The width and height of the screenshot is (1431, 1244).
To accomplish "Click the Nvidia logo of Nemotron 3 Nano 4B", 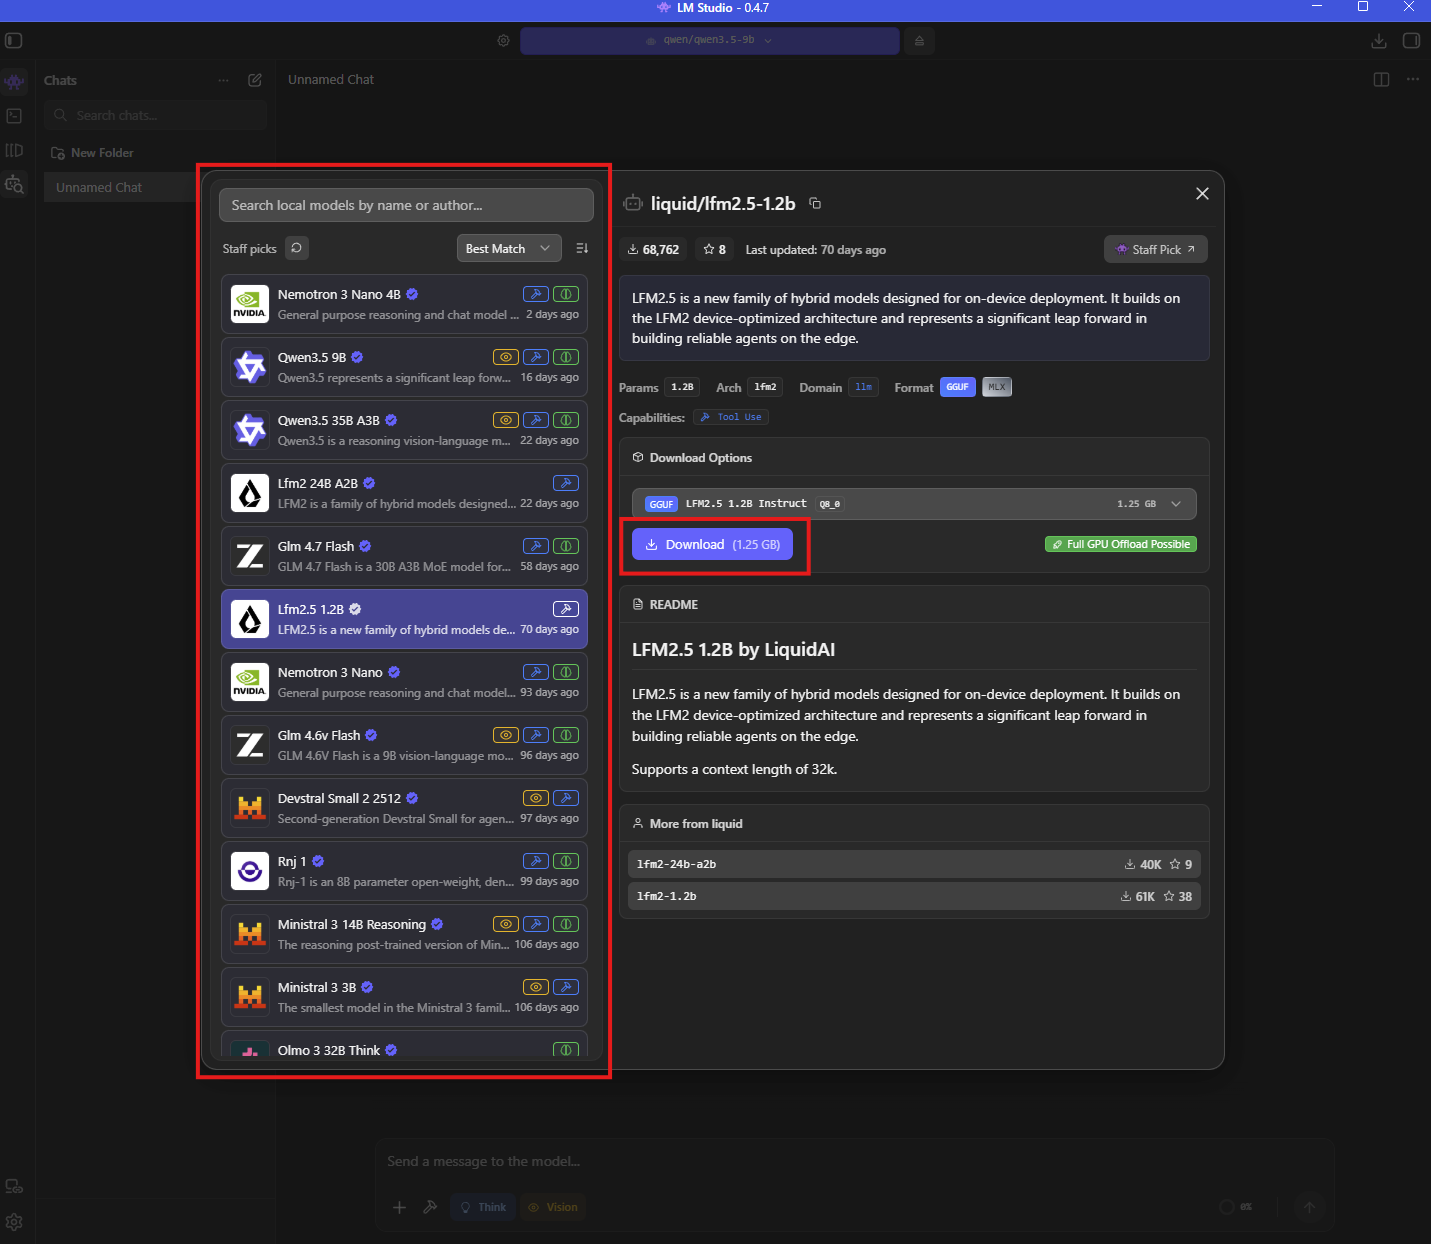I will [x=249, y=304].
